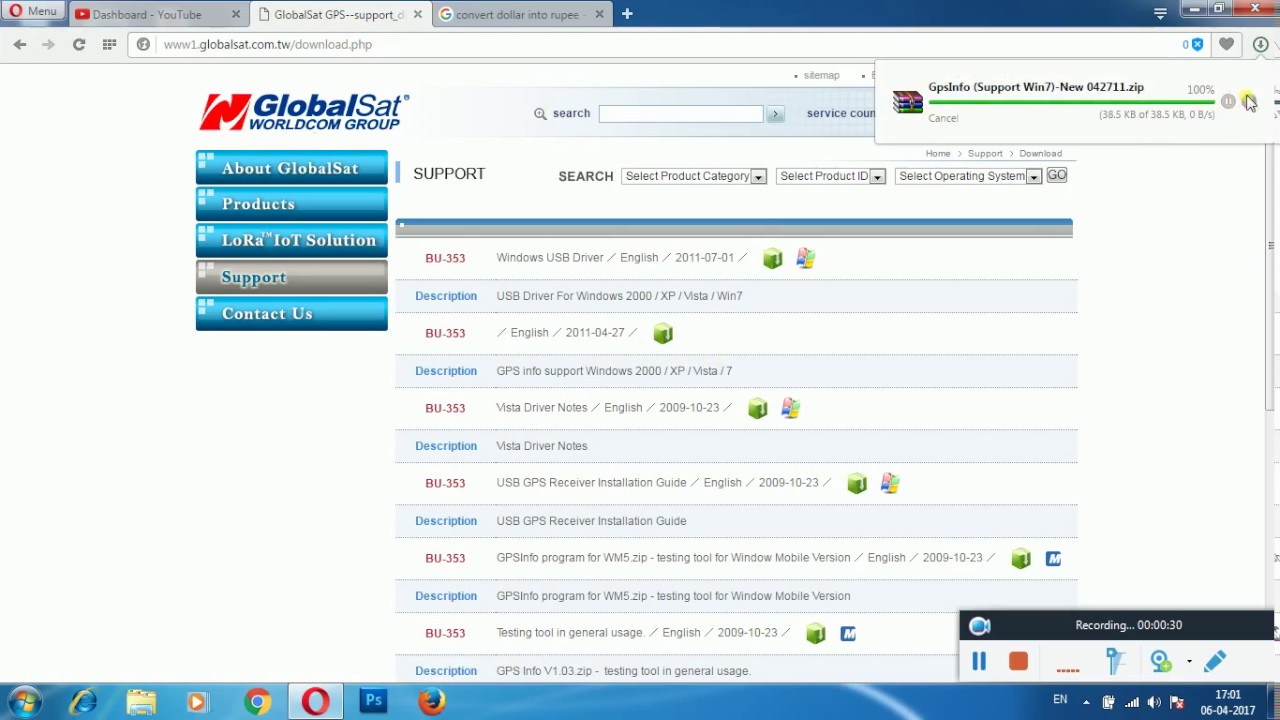Reload the page with the refresh icon
This screenshot has height=720, width=1280.
coord(78,44)
